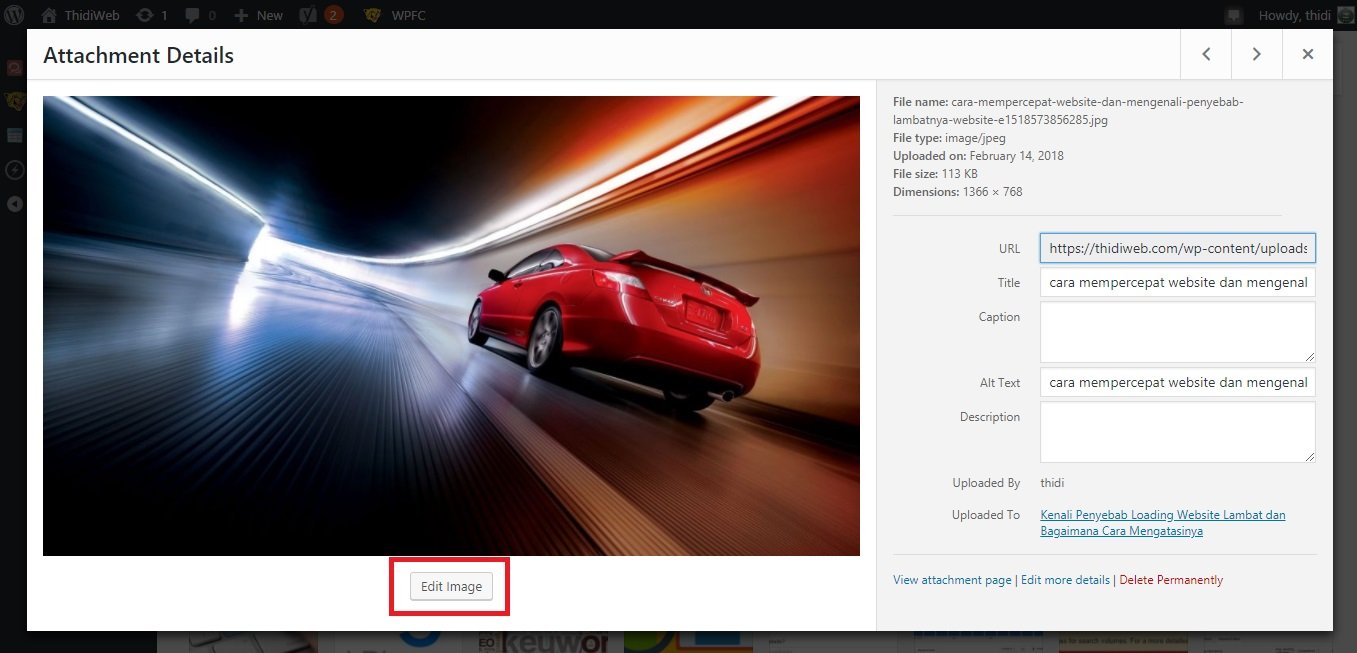This screenshot has height=653, width=1357.
Task: Select the Yoast SEO icon in the left sidebar
Action: click(x=13, y=100)
